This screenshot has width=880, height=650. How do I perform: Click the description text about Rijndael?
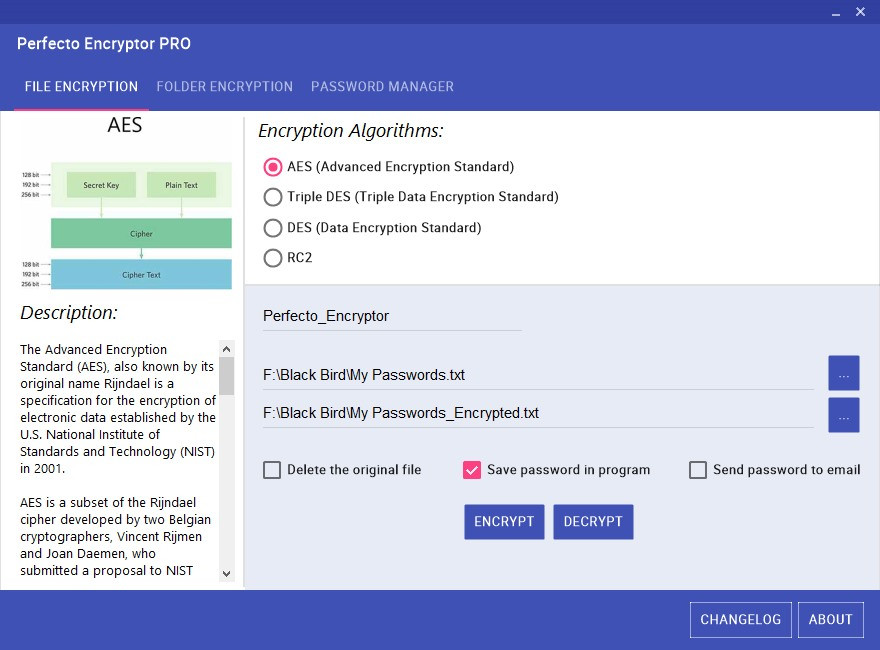pyautogui.click(x=118, y=459)
